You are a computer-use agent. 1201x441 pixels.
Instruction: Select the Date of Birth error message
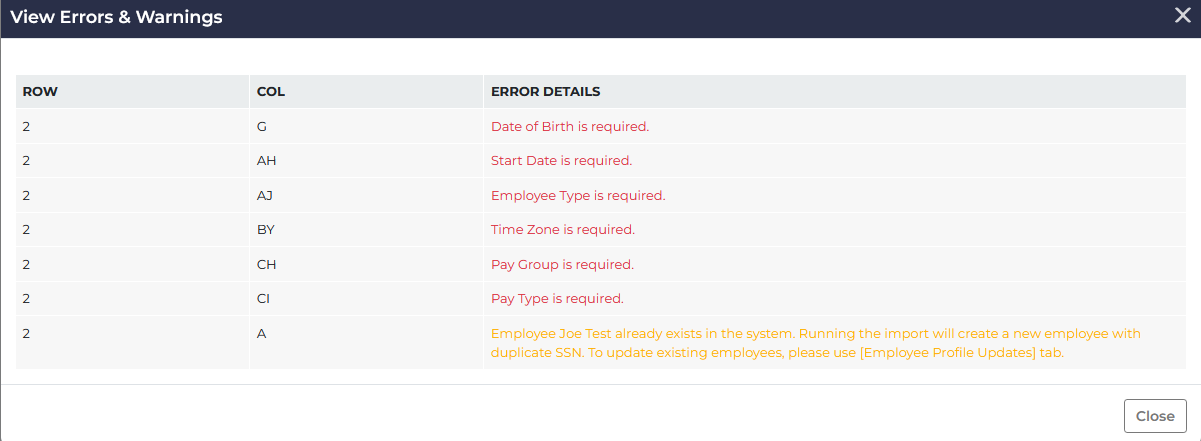[570, 127]
